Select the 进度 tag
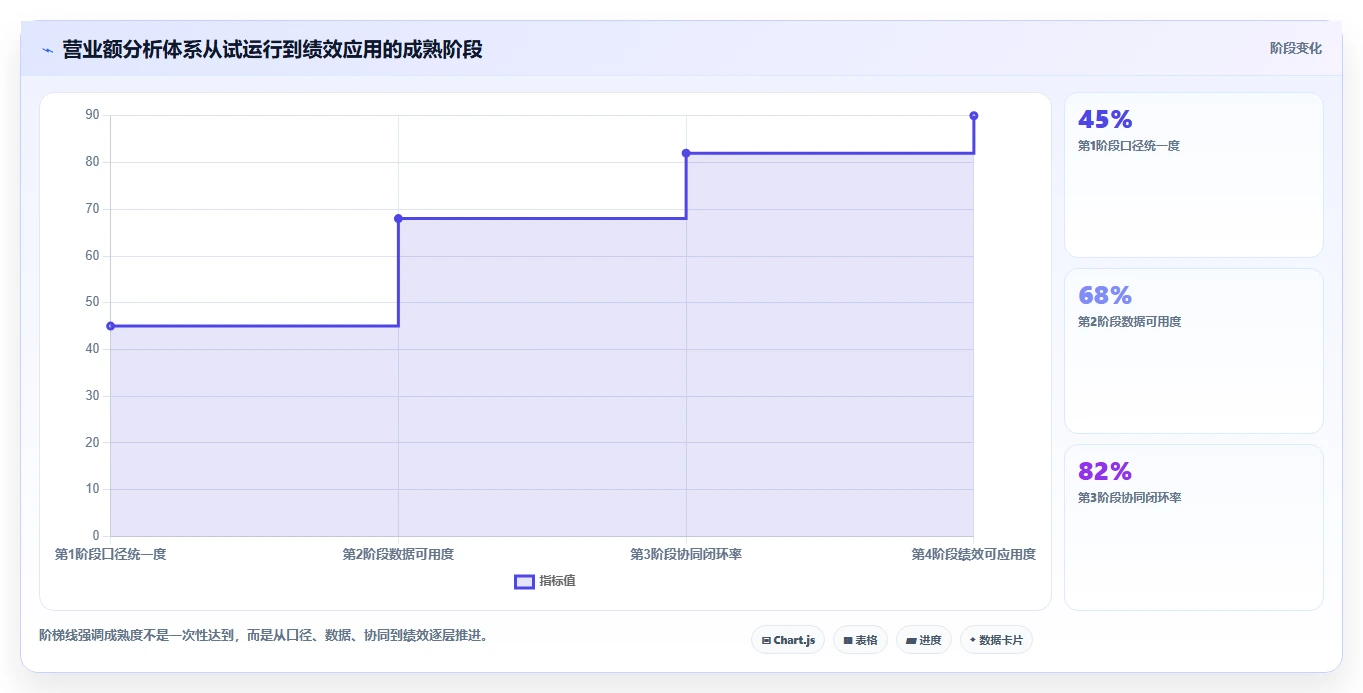Screen dimensions: 1363x693 (x=923, y=640)
